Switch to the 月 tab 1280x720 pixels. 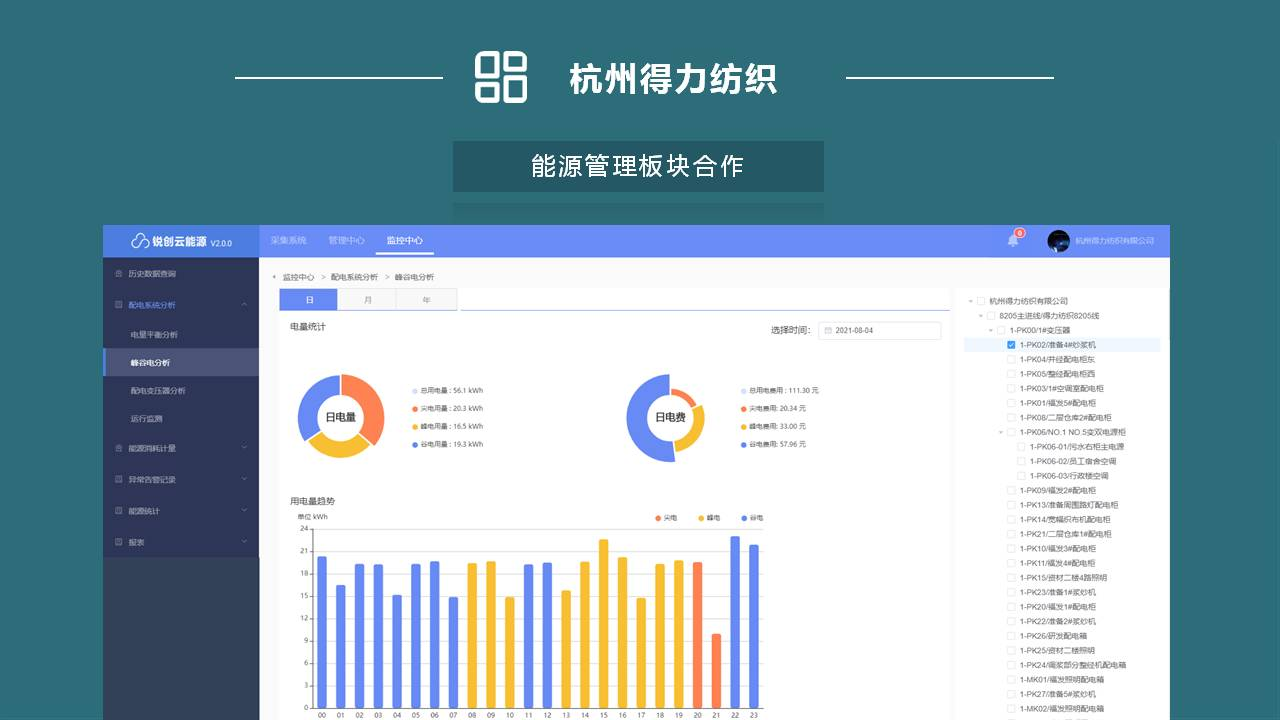pyautogui.click(x=367, y=300)
